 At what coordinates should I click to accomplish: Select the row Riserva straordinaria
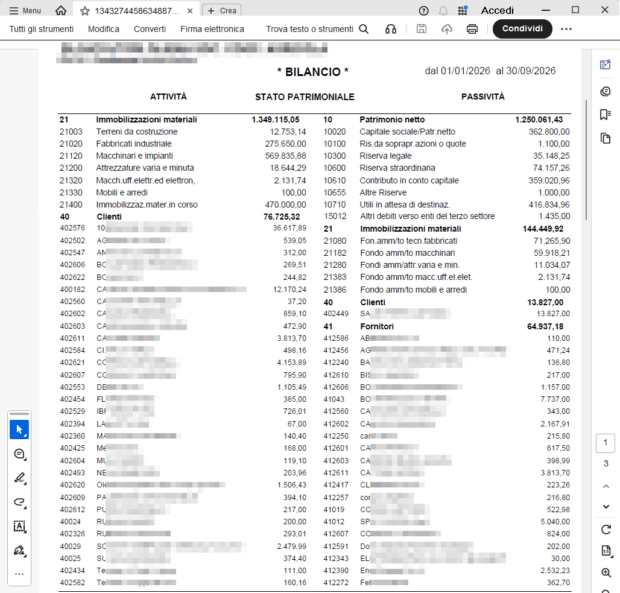(x=447, y=168)
